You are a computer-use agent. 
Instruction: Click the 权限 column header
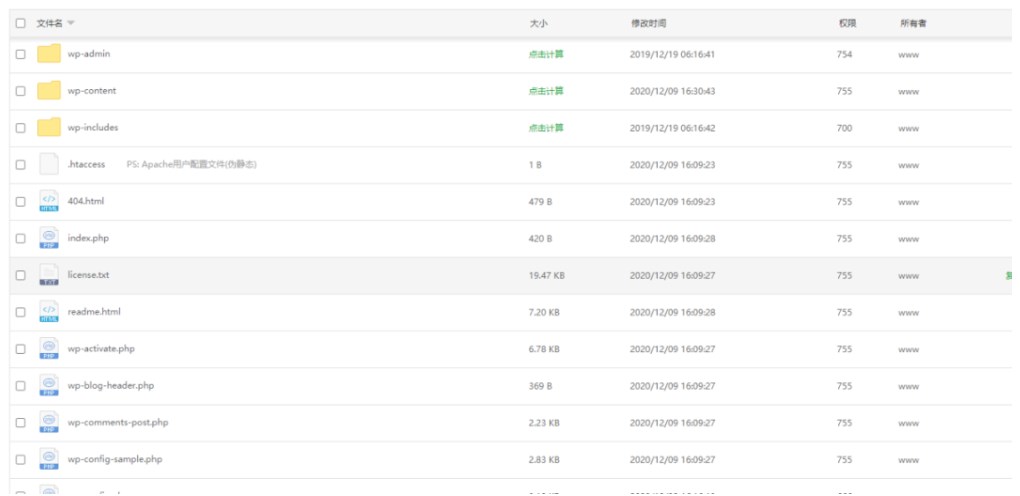(x=847, y=22)
